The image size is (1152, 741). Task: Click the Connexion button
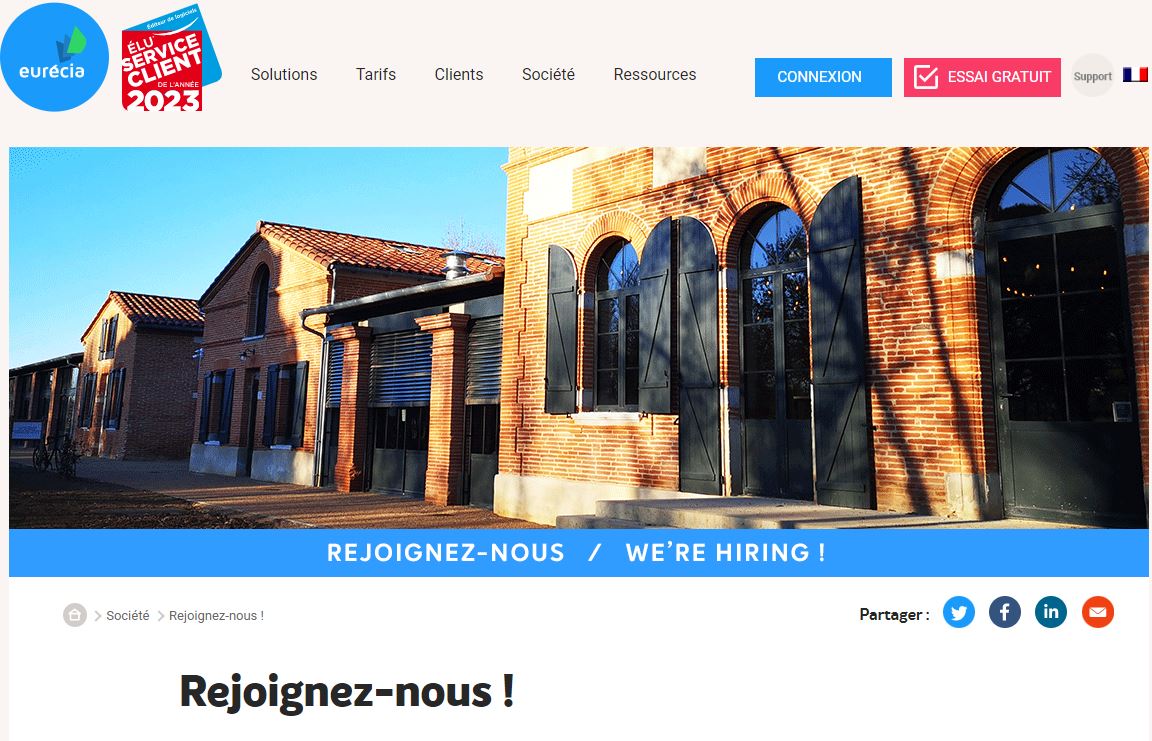tap(824, 77)
